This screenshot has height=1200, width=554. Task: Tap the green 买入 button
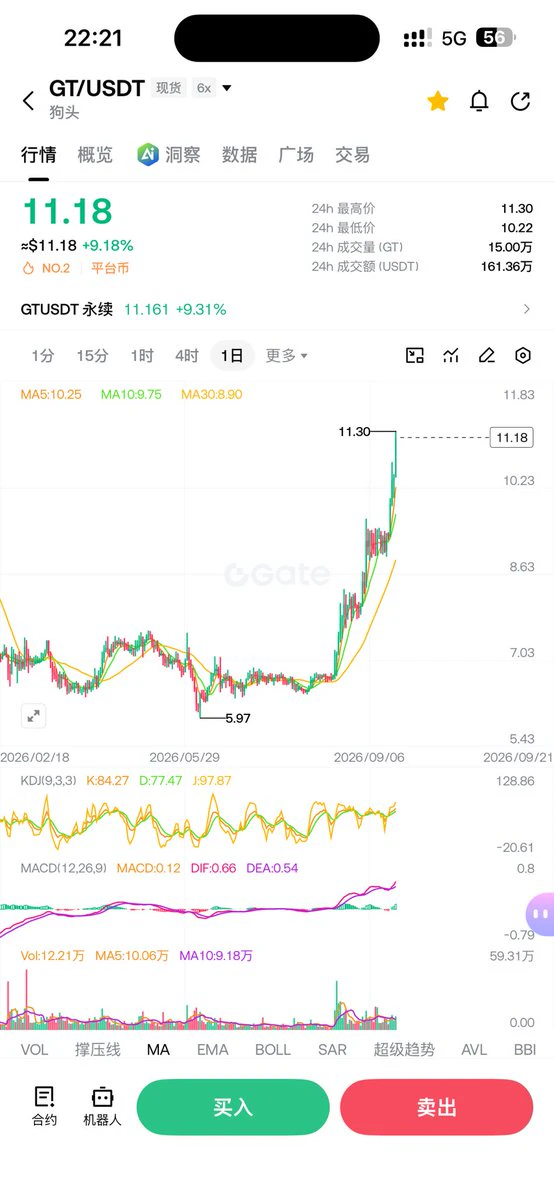point(233,1107)
